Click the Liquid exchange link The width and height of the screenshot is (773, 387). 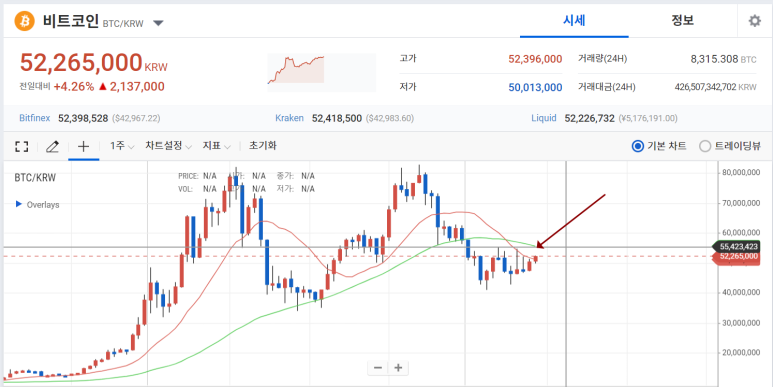click(544, 118)
